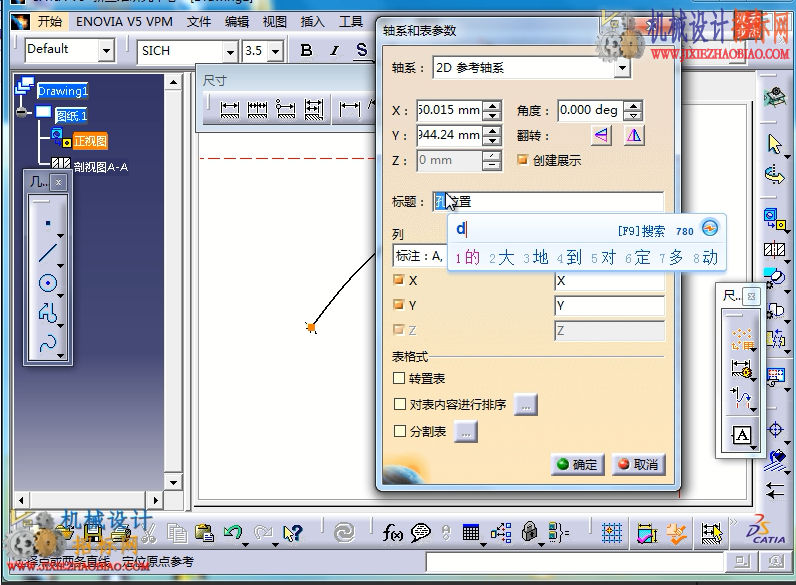796x585 pixels.
Task: Toggle italic text formatting
Action: 334,50
